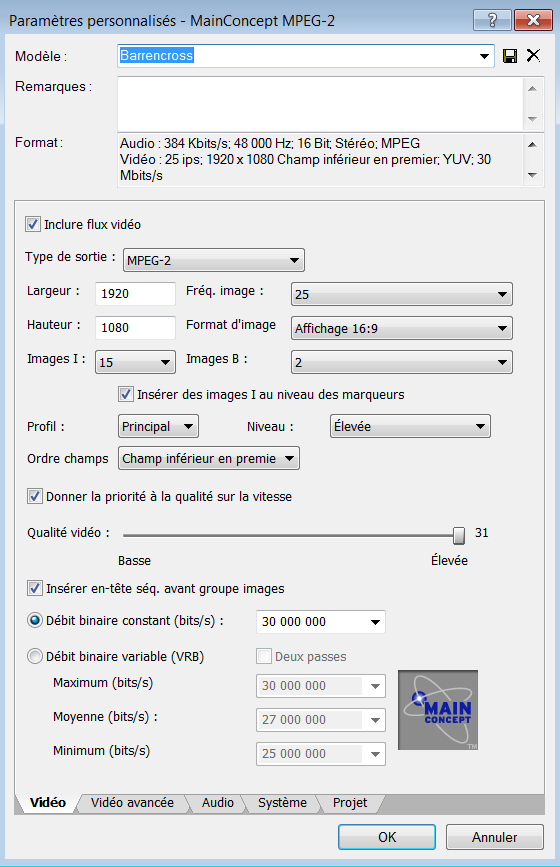560x867 pixels.
Task: Toggle priority of quality over speed checkbox
Action: 34,496
